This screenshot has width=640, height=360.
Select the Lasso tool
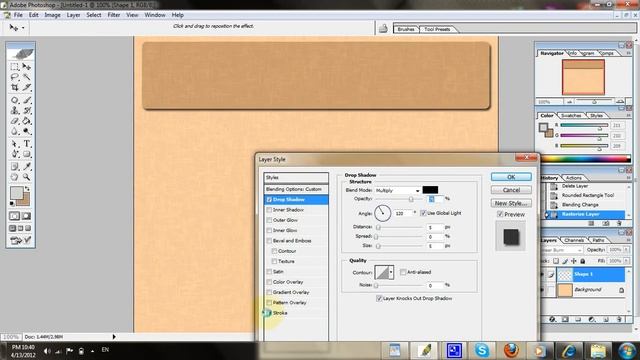click(15, 77)
